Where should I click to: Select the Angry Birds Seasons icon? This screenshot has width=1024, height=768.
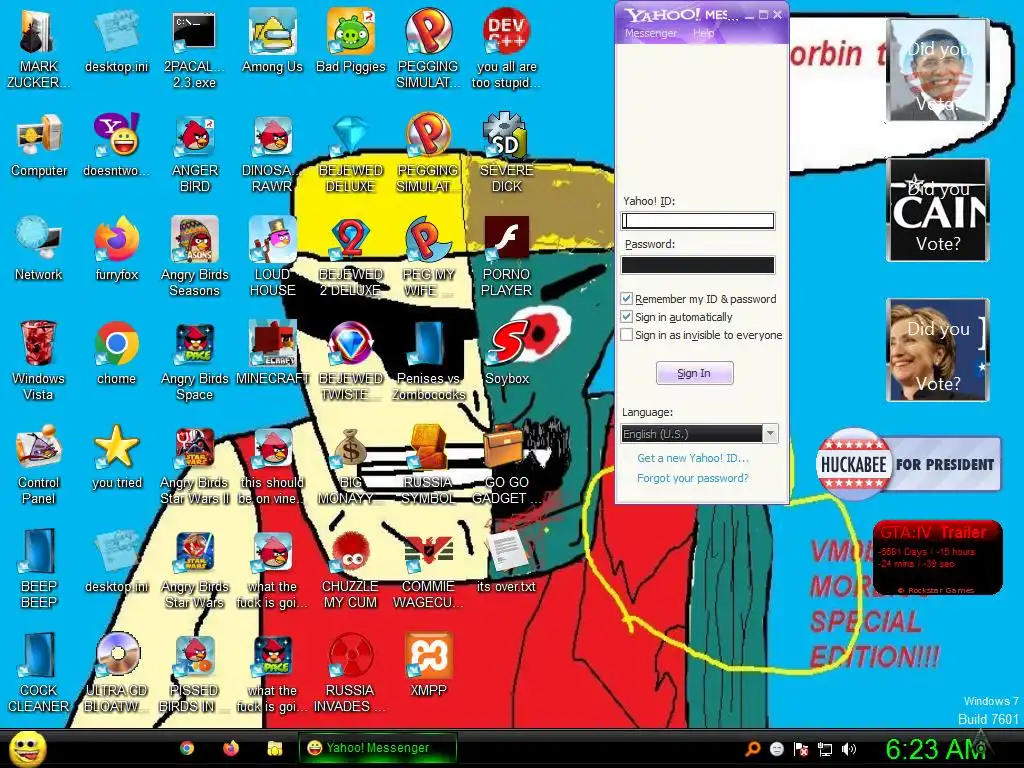[x=194, y=257]
